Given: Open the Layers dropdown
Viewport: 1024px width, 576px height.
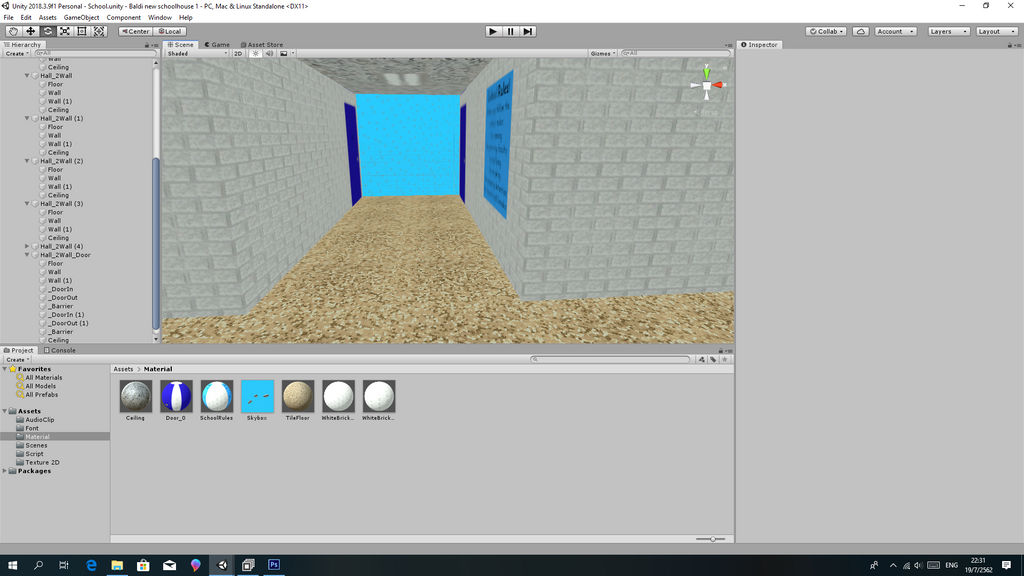Looking at the screenshot, I should (948, 31).
